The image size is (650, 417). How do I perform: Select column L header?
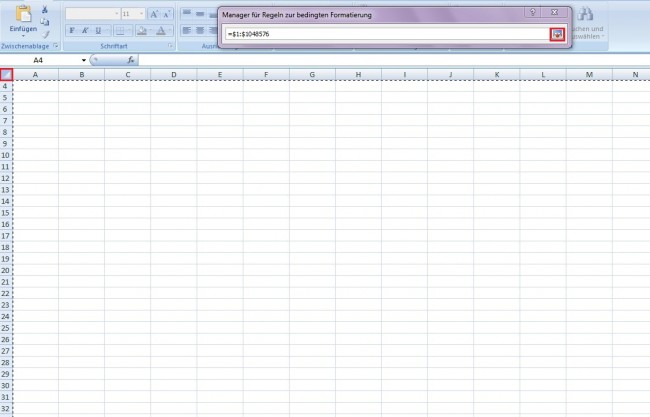[543, 75]
